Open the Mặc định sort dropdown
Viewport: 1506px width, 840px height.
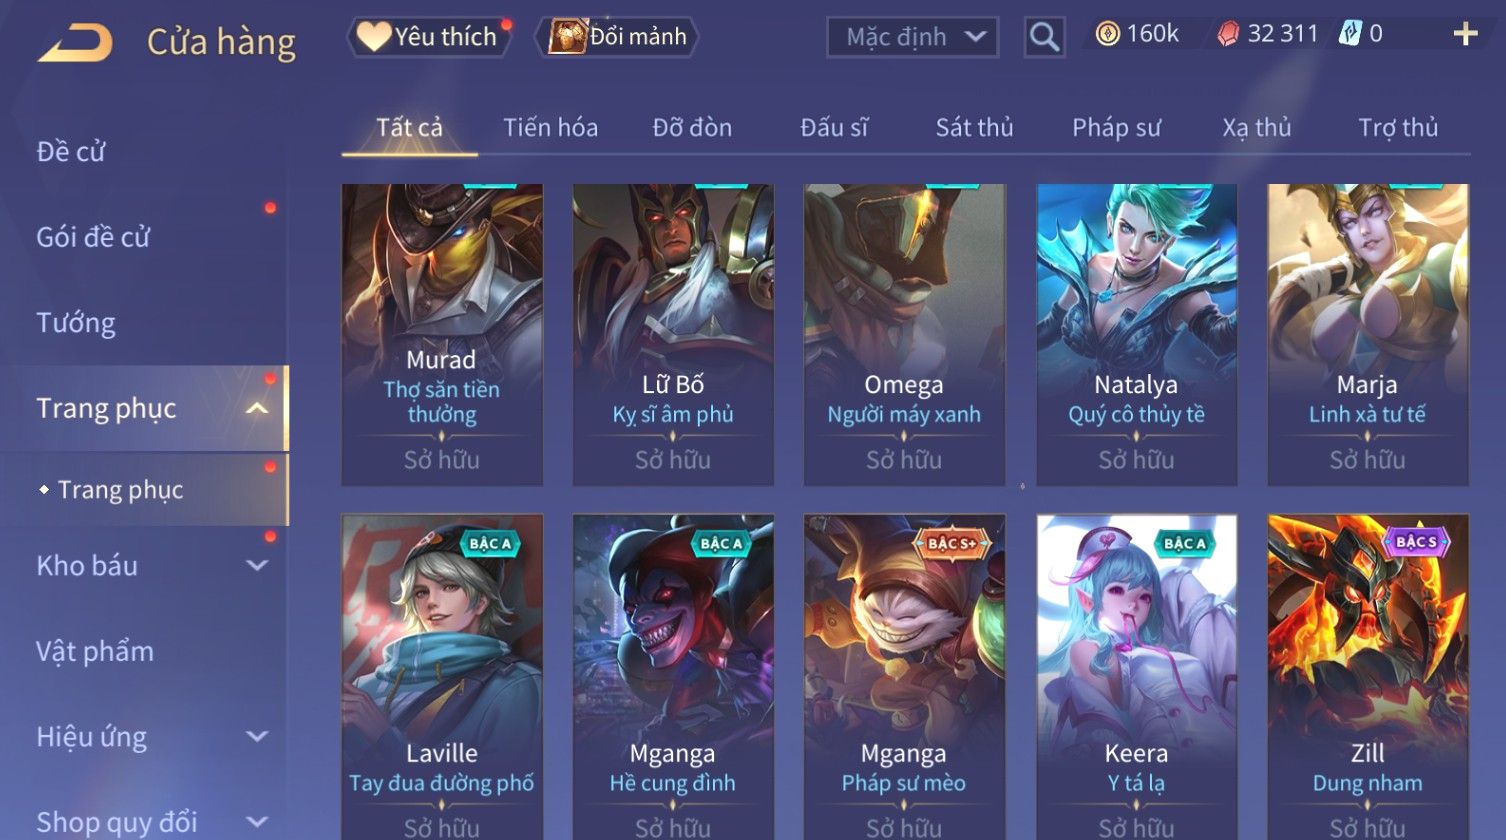point(912,37)
